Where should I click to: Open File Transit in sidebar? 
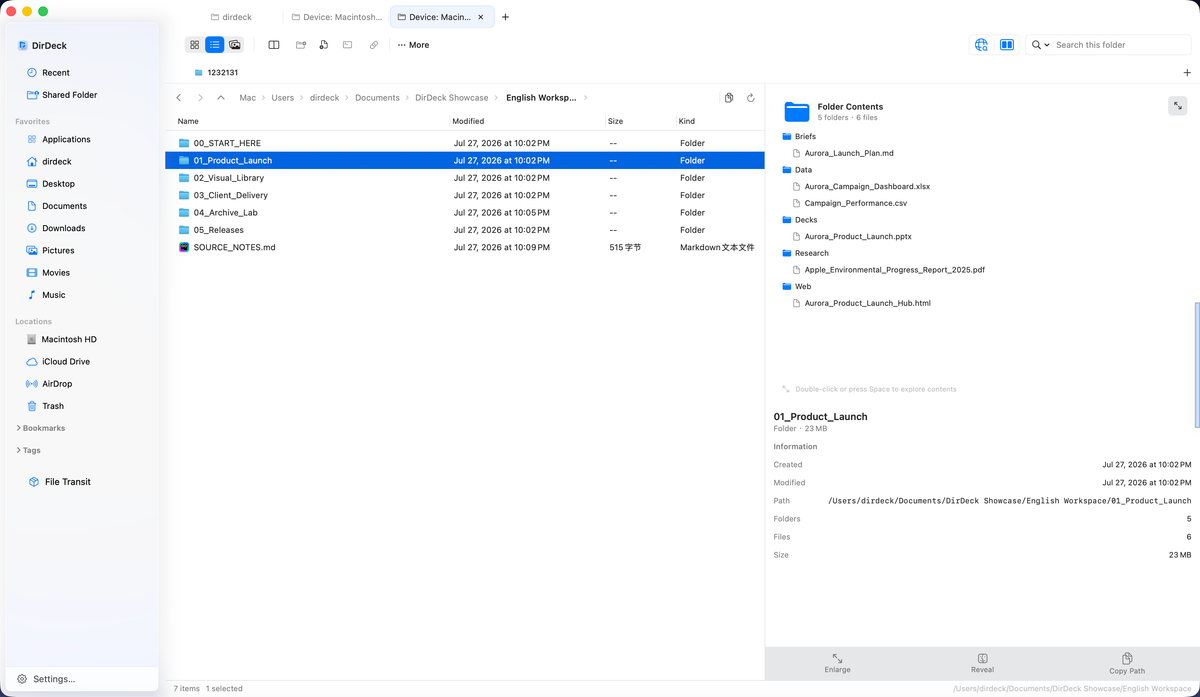click(67, 482)
